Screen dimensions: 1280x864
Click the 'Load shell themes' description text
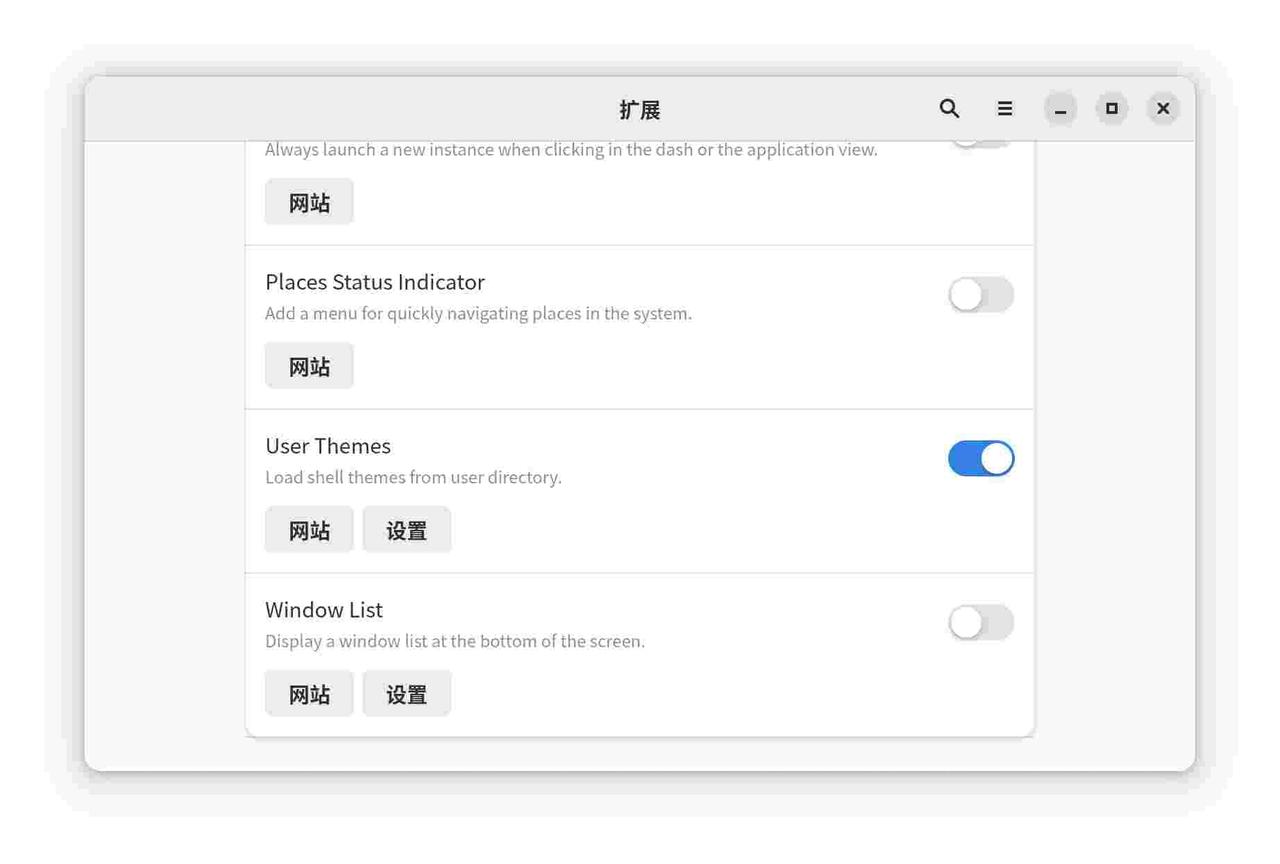(413, 477)
